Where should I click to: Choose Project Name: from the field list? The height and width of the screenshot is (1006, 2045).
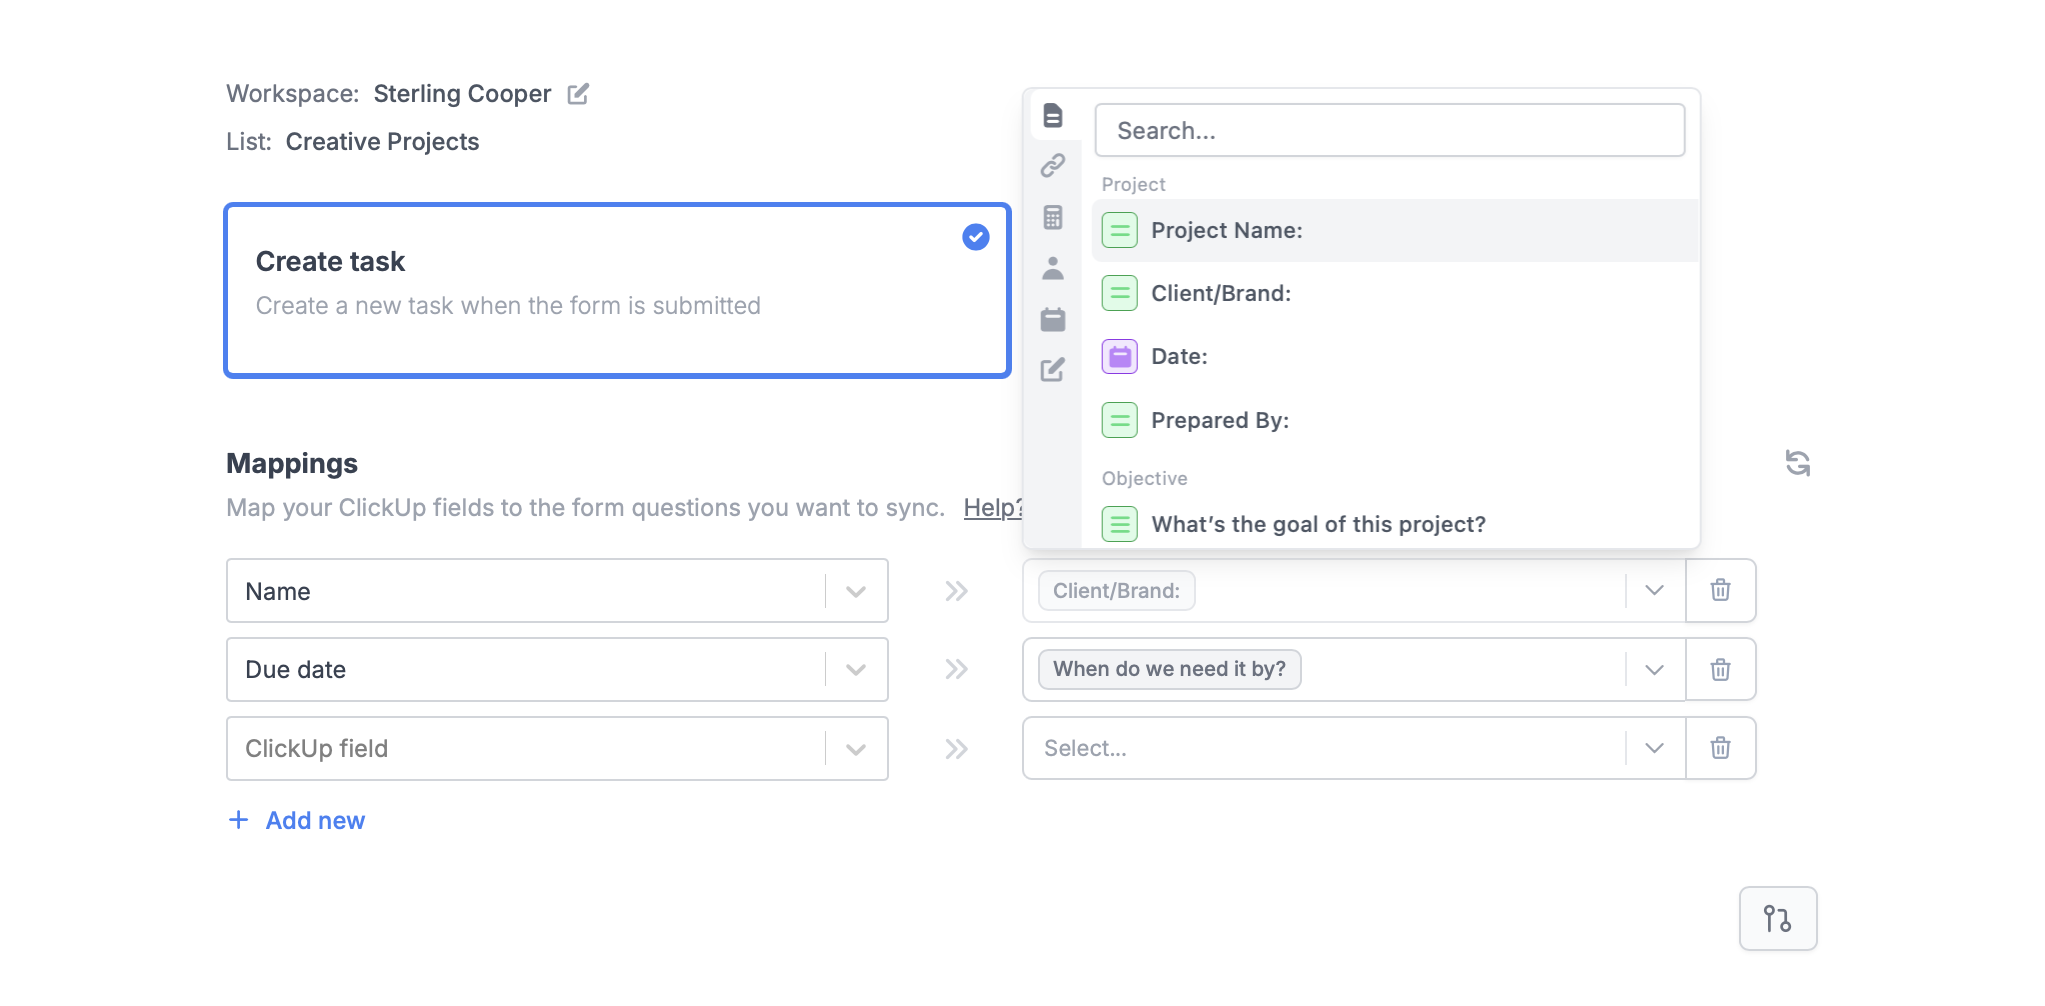[1227, 230]
